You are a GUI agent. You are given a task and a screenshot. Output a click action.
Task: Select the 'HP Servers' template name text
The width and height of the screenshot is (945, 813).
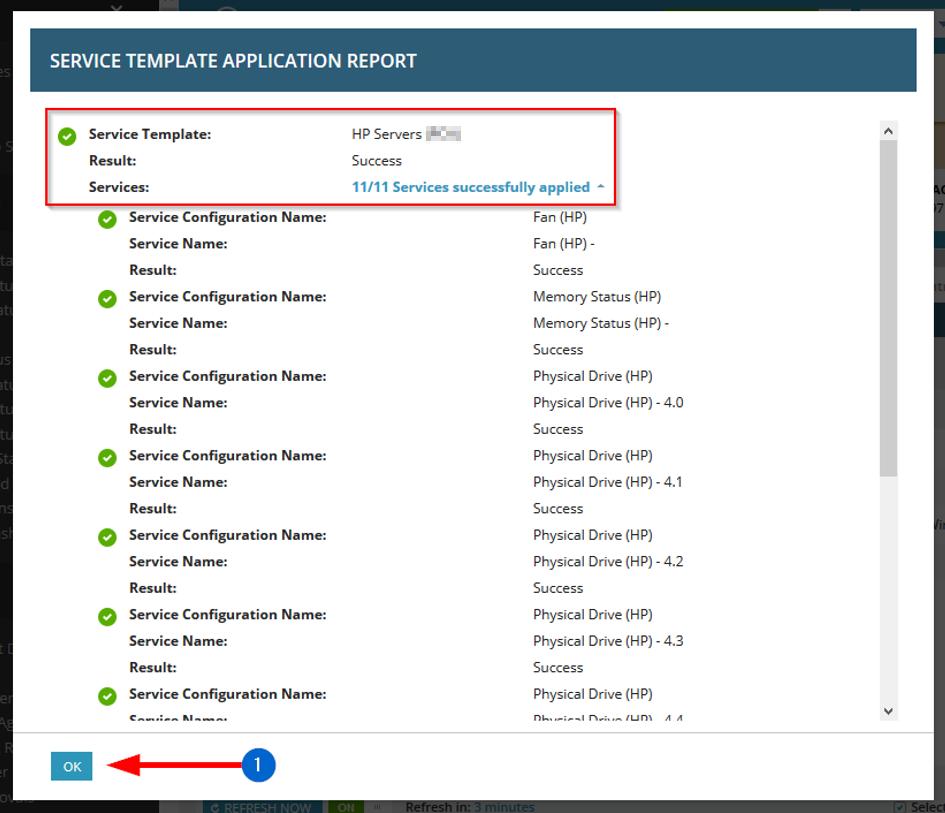[386, 134]
